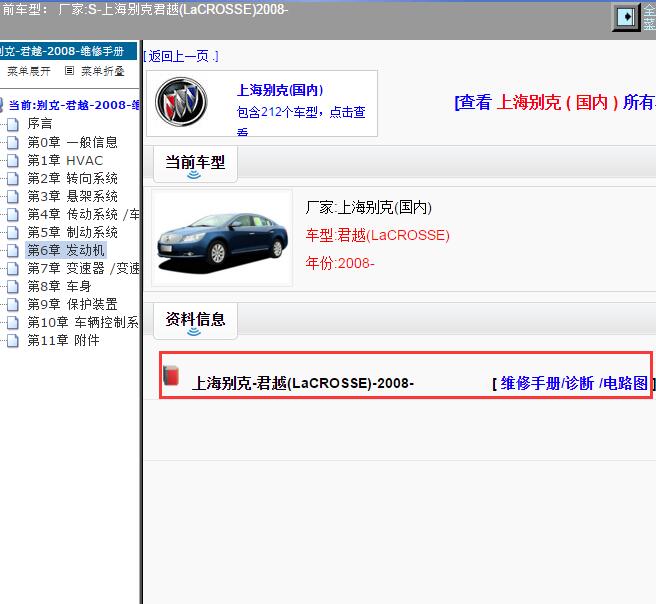This screenshot has height=604, width=656.
Task: Go back via 返回上一页 link
Action: pyautogui.click(x=181, y=56)
